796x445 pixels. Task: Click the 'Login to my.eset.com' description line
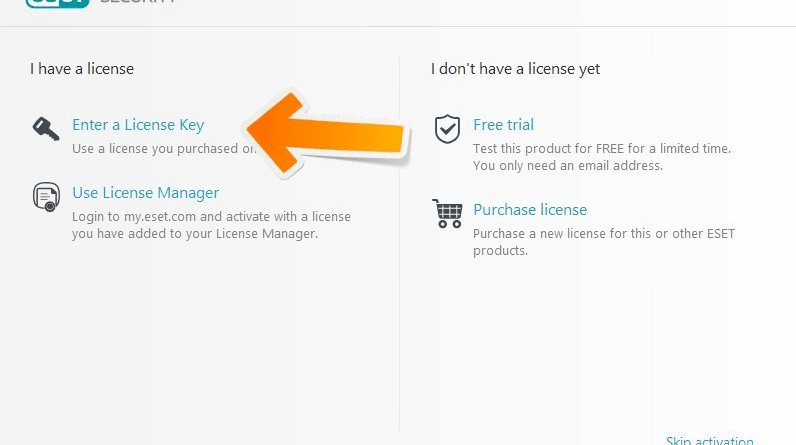tap(211, 216)
